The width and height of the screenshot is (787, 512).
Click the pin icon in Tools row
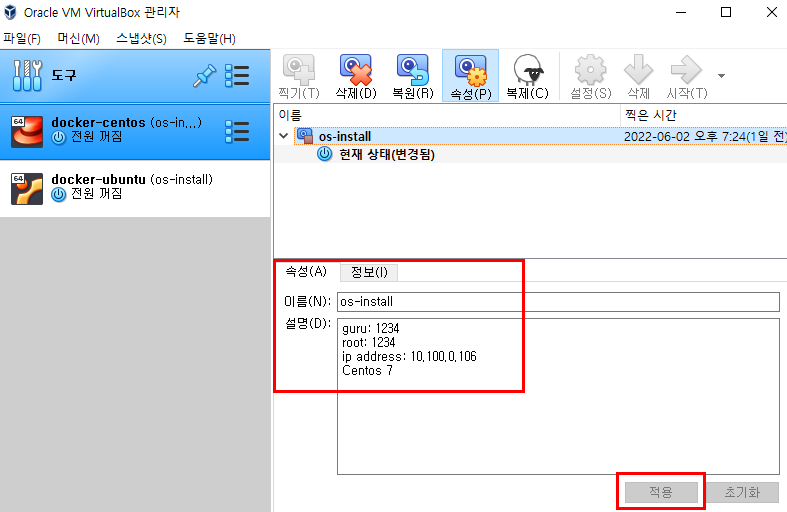(x=204, y=76)
